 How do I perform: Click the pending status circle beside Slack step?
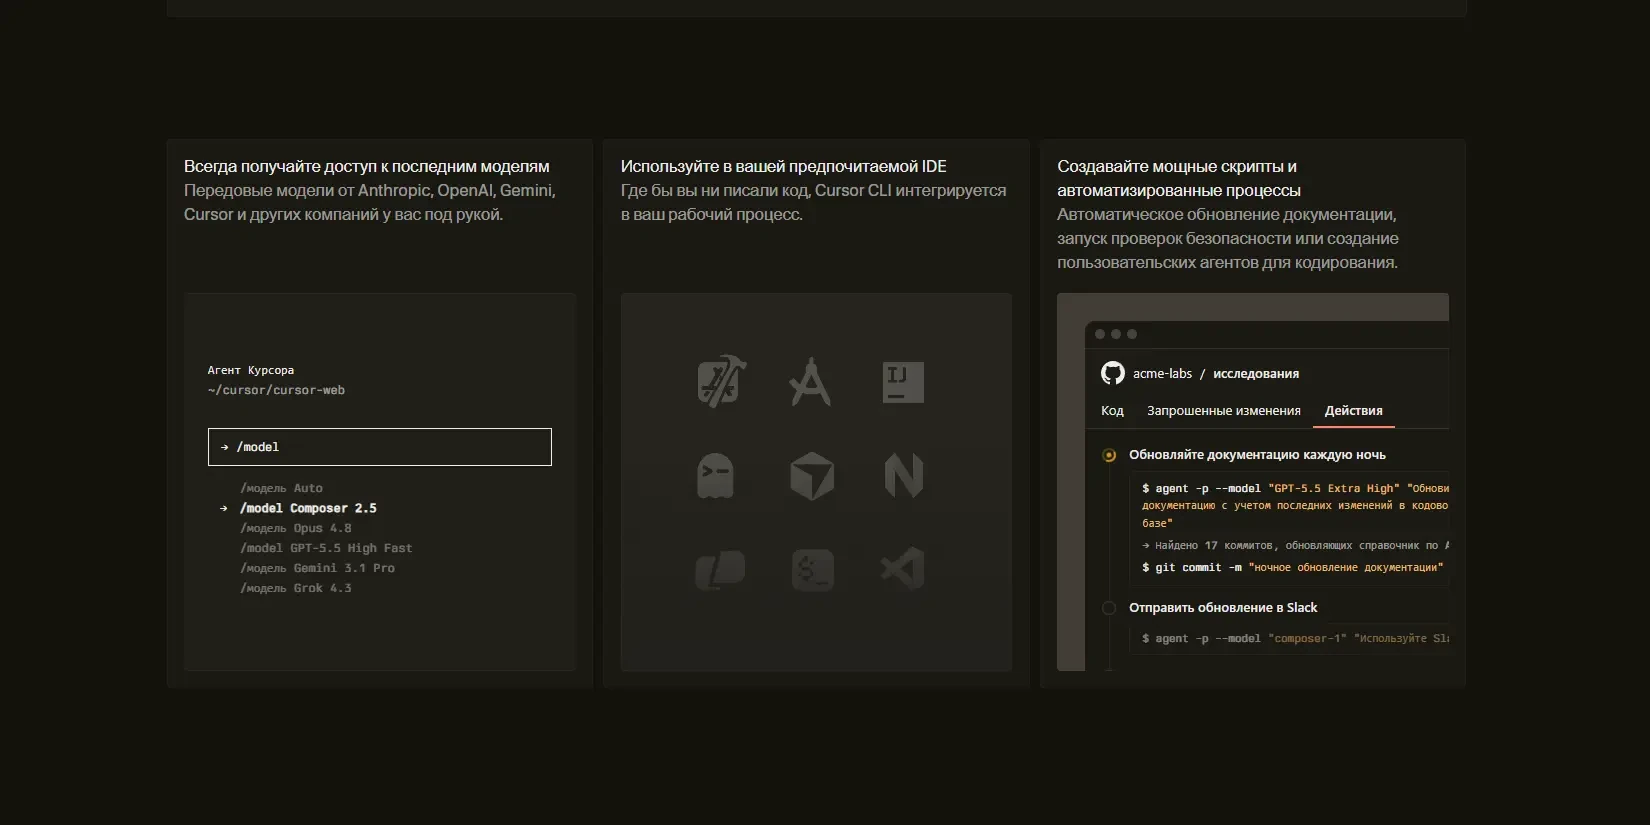1109,608
